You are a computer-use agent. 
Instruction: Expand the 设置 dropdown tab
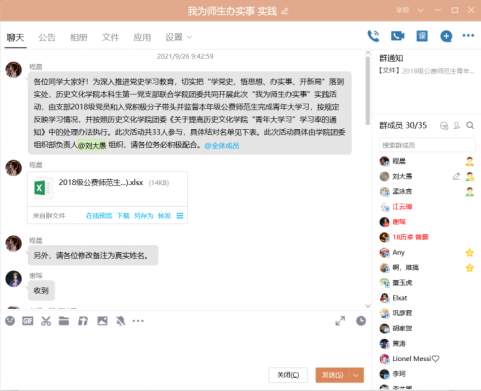pos(179,37)
